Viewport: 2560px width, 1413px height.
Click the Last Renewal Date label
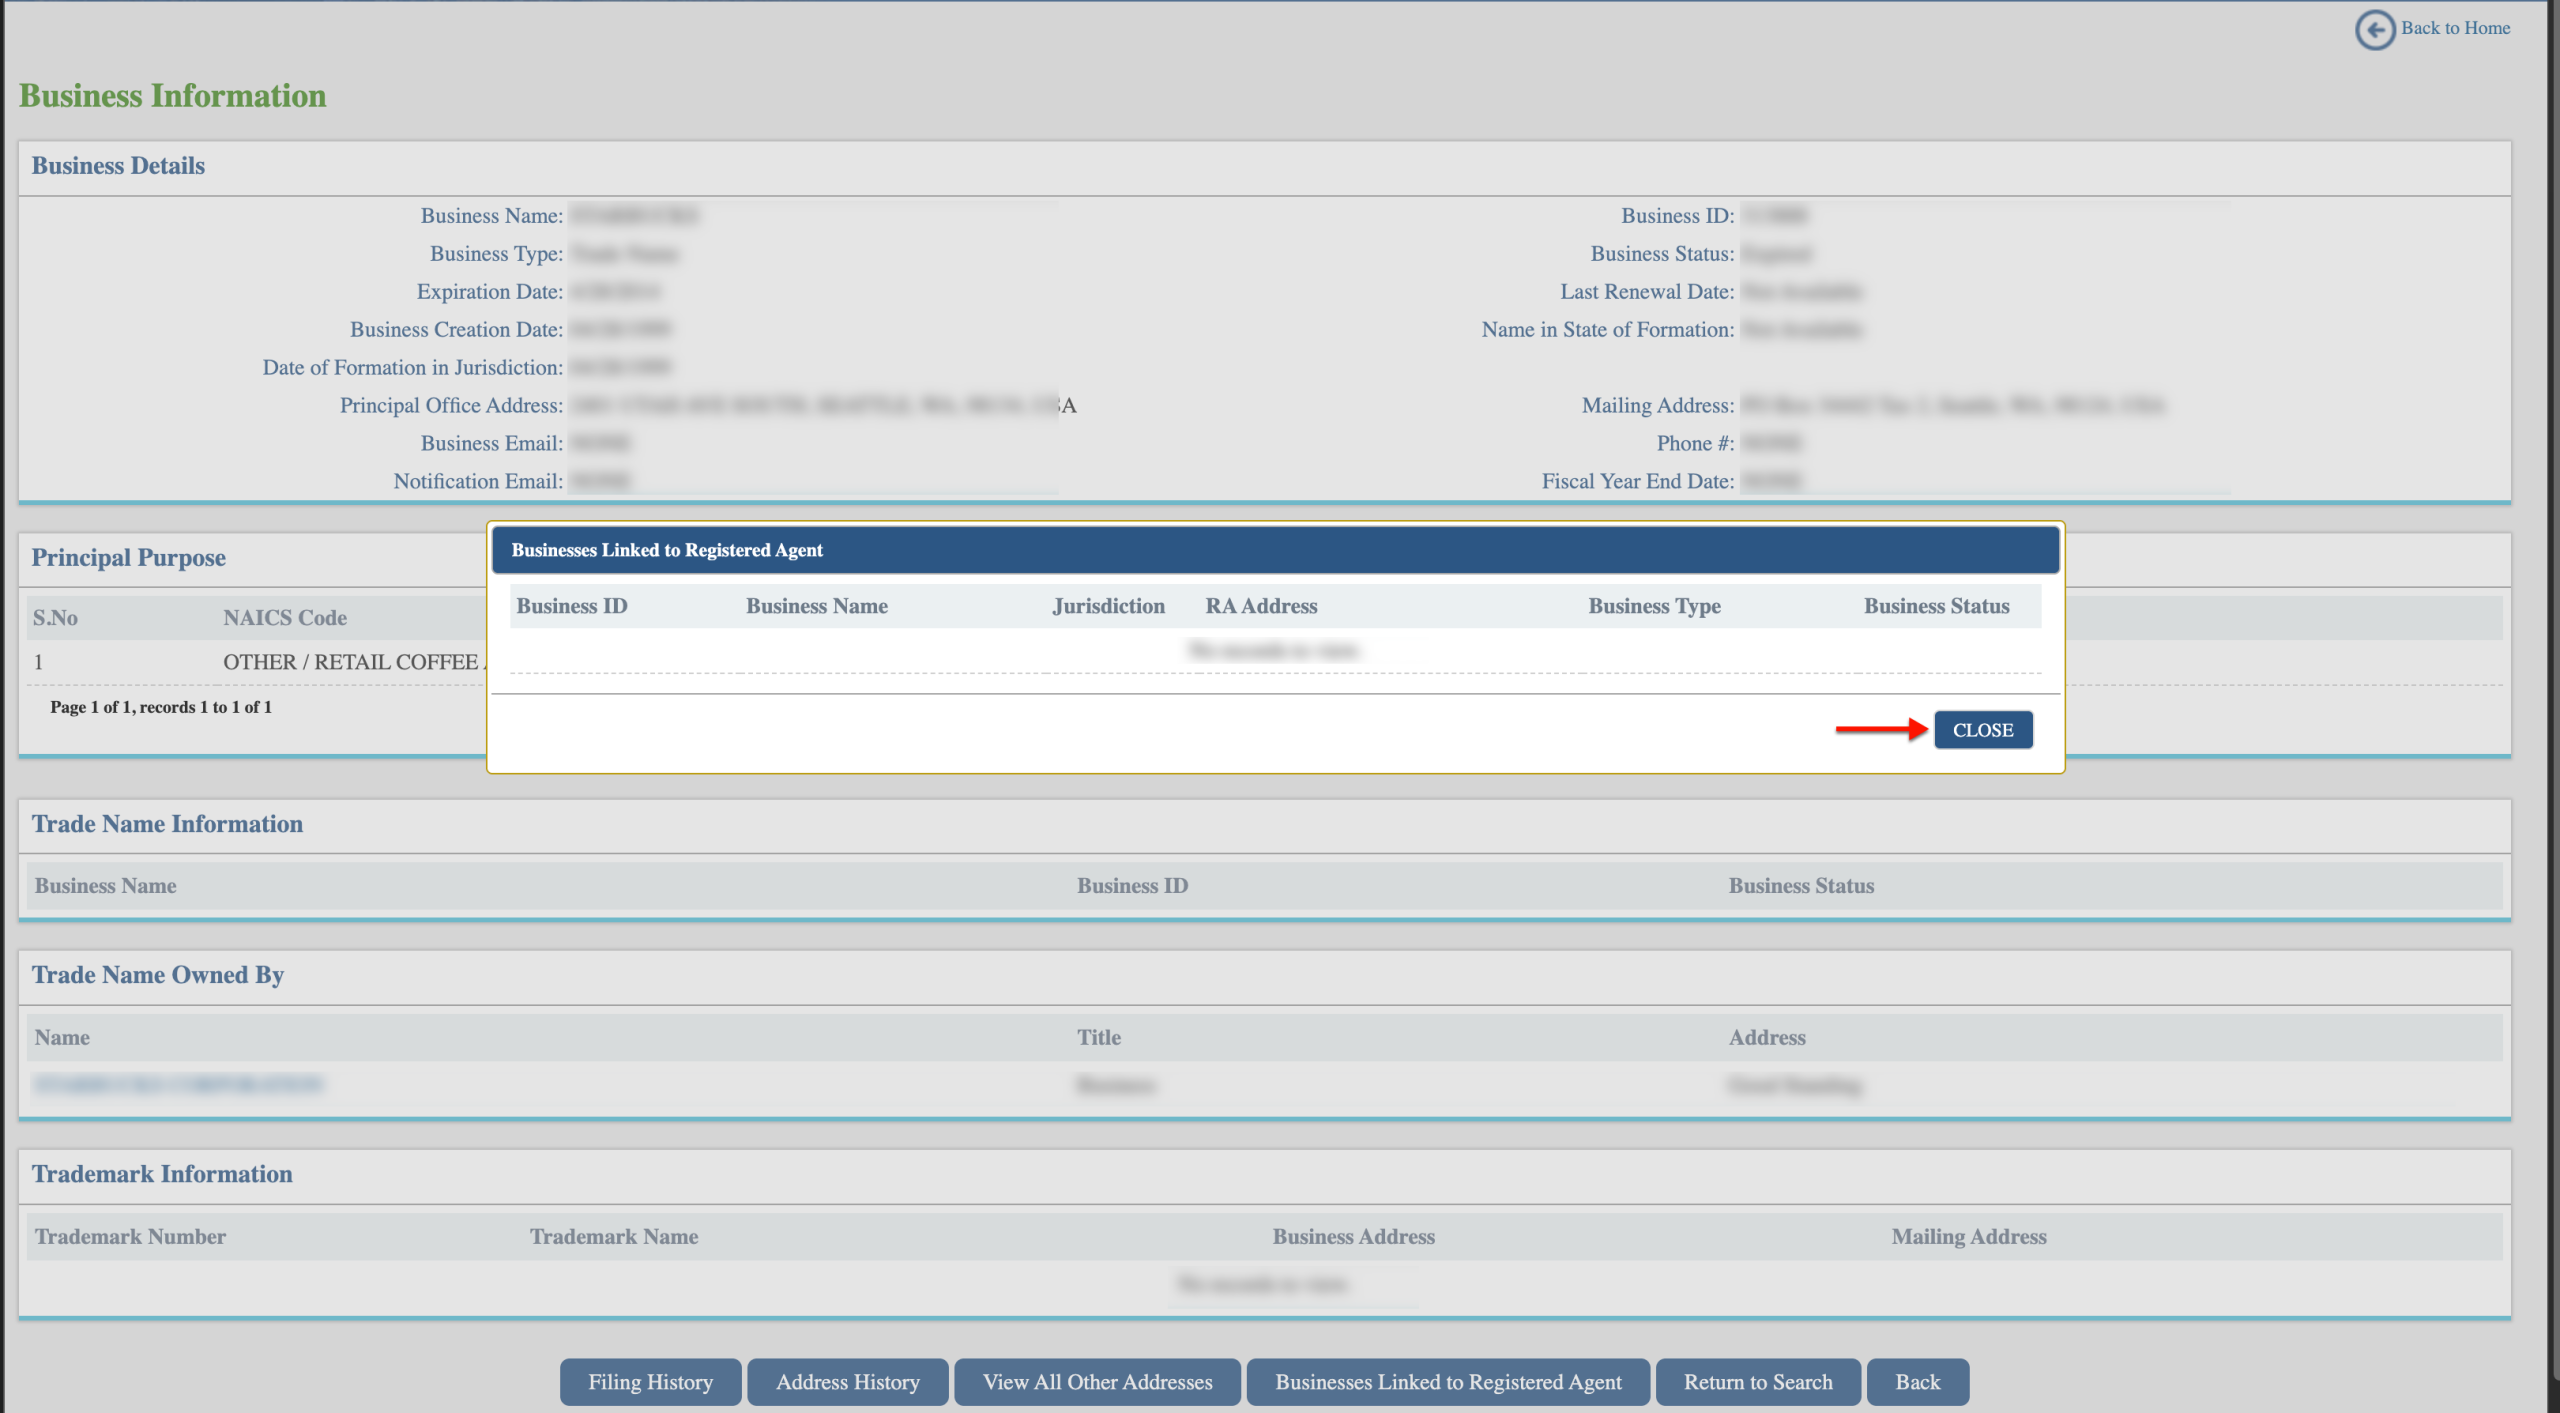(x=1647, y=292)
